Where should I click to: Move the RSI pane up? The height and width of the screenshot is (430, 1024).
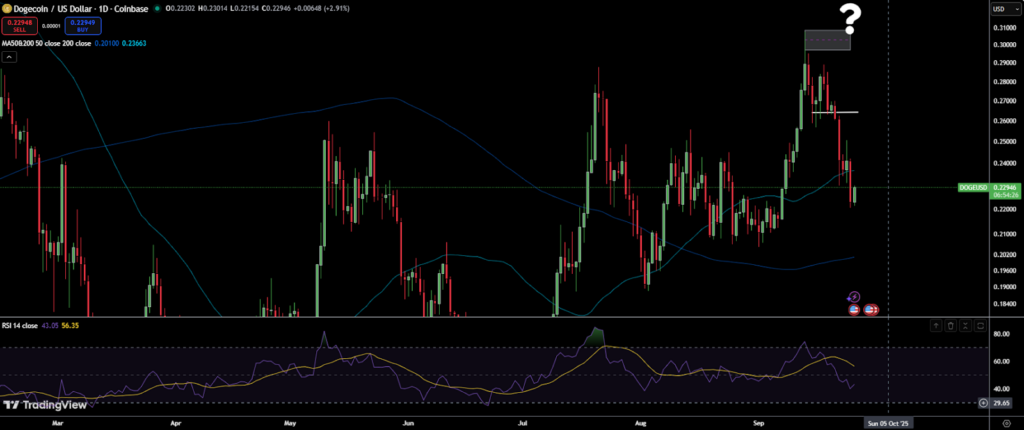[x=936, y=325]
